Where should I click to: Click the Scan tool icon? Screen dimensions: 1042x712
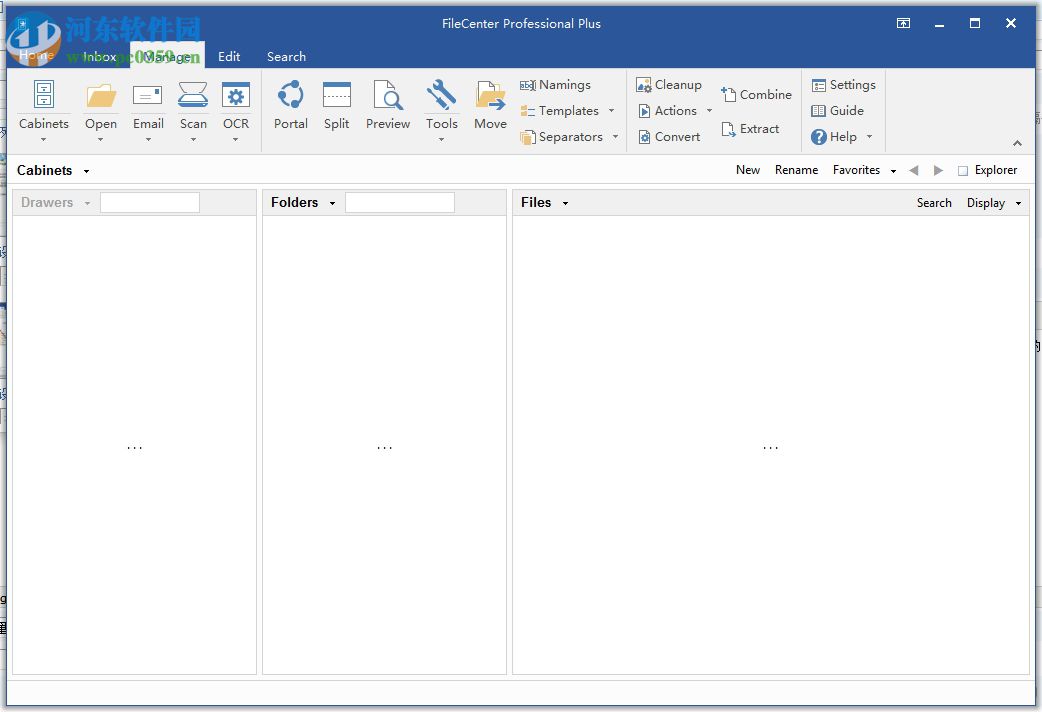tap(193, 97)
